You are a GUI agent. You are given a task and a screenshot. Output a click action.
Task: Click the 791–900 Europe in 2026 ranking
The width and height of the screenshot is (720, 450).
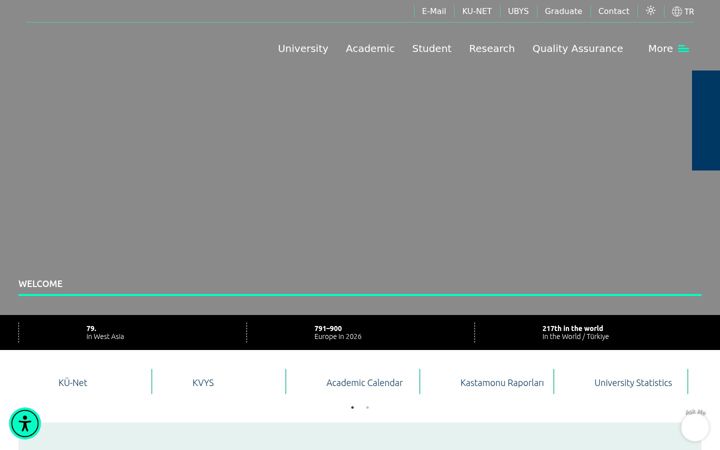pyautogui.click(x=338, y=332)
